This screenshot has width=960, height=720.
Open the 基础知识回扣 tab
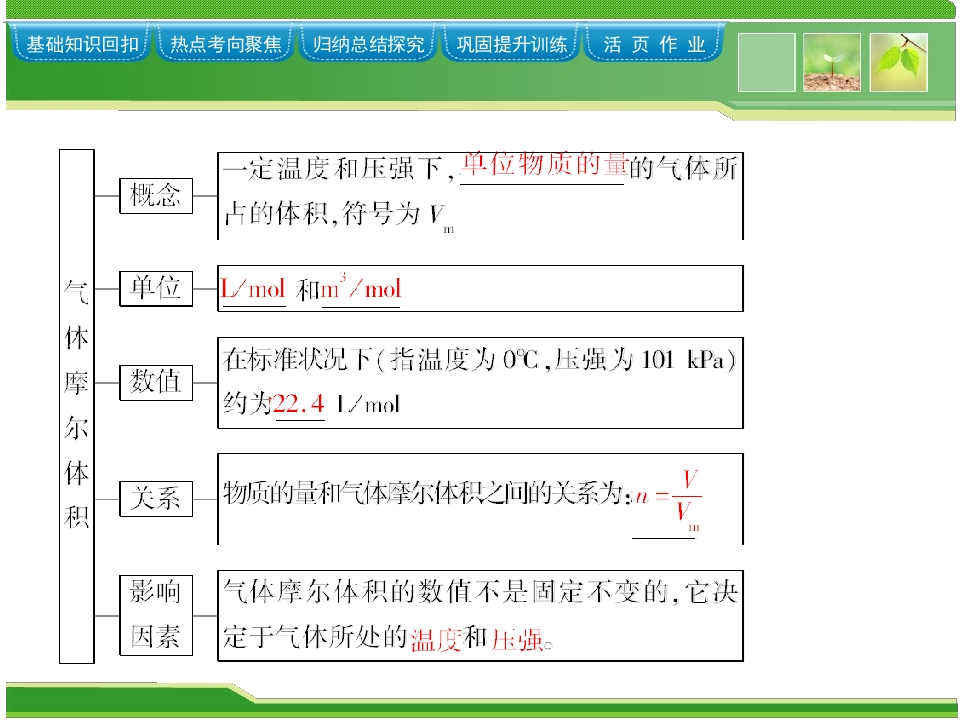81,43
